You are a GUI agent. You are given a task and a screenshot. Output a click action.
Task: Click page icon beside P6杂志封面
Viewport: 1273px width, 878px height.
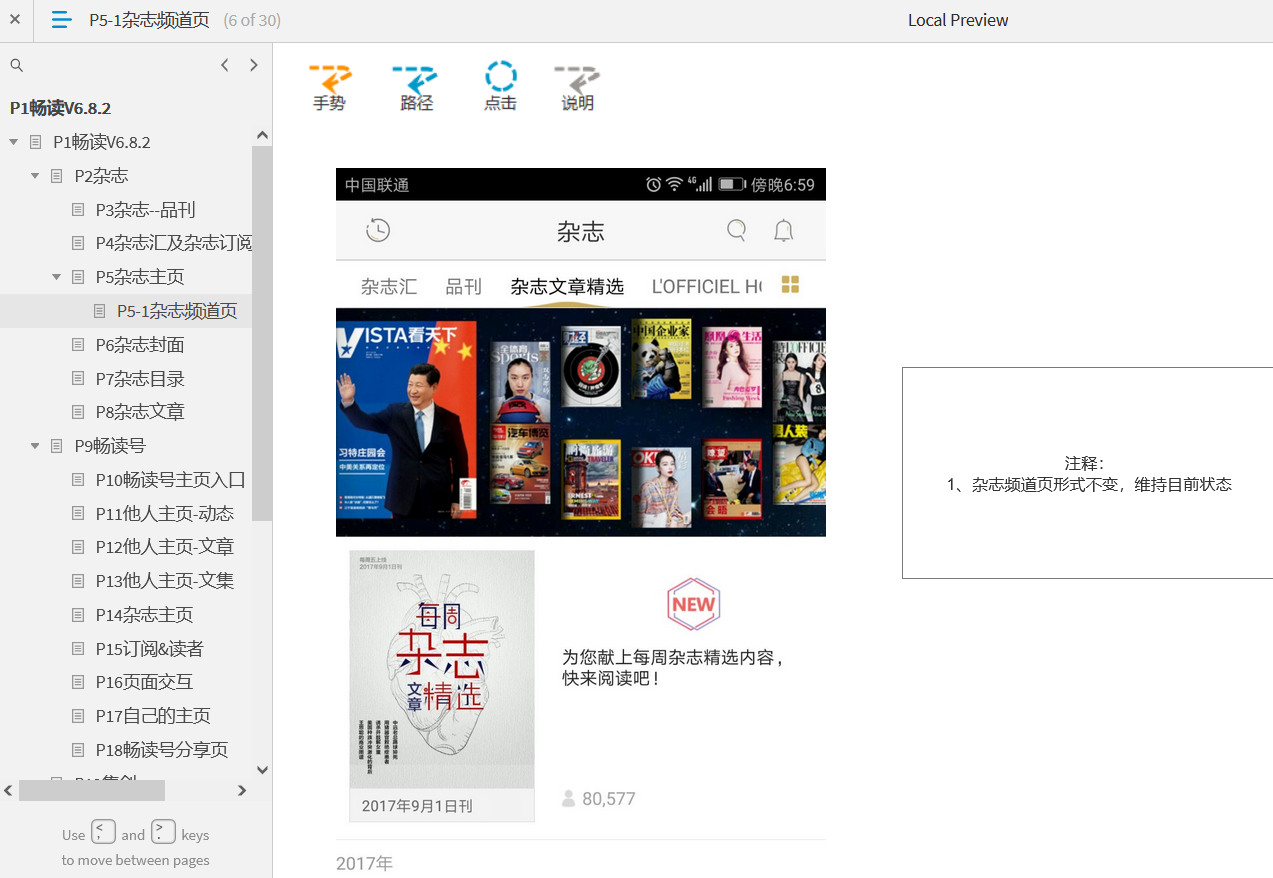tap(79, 345)
